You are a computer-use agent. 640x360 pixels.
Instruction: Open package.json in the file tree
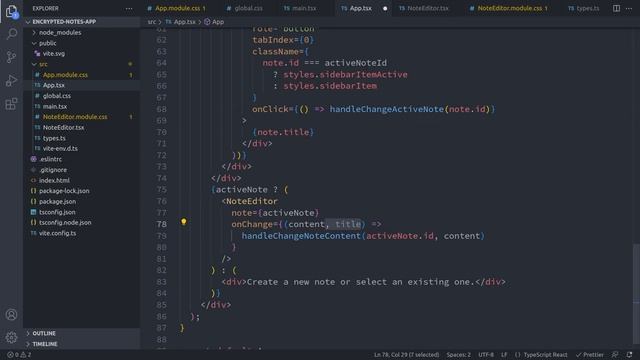tap(82, 201)
